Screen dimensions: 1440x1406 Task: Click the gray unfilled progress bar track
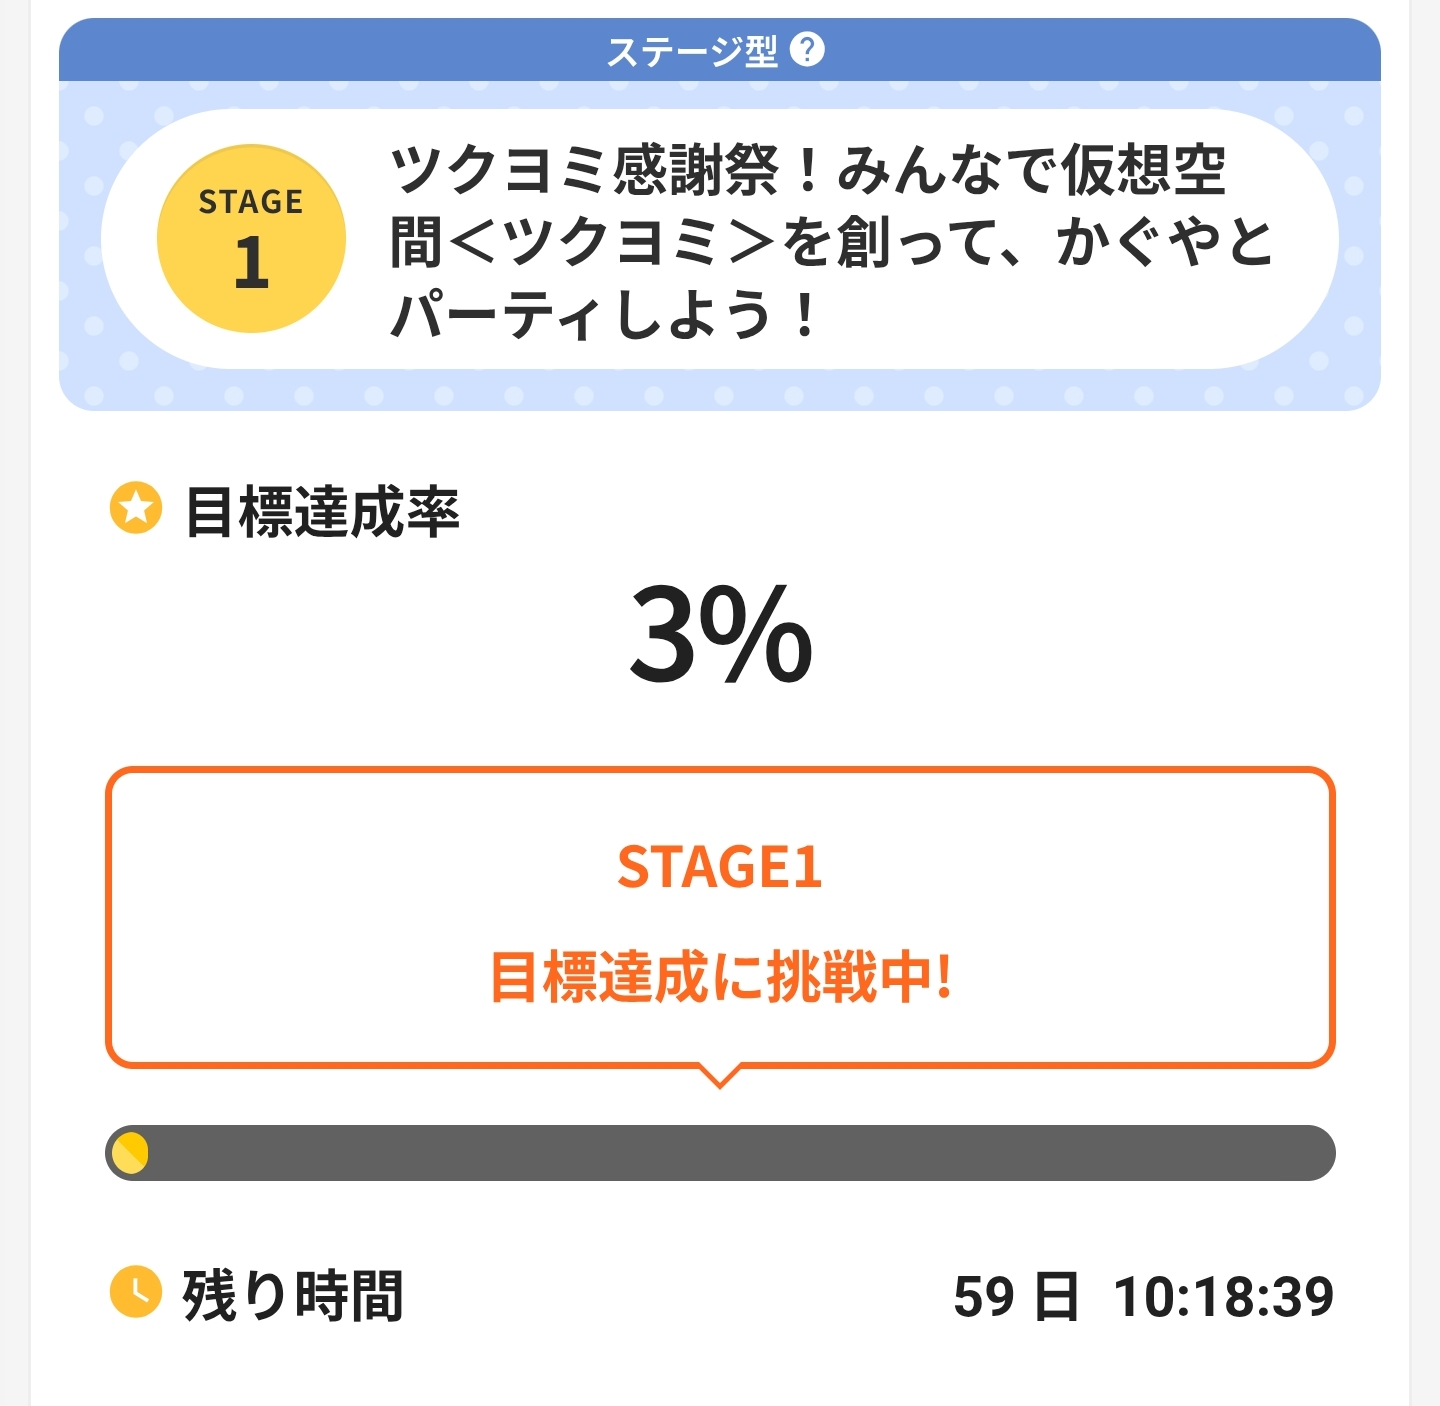740,1153
